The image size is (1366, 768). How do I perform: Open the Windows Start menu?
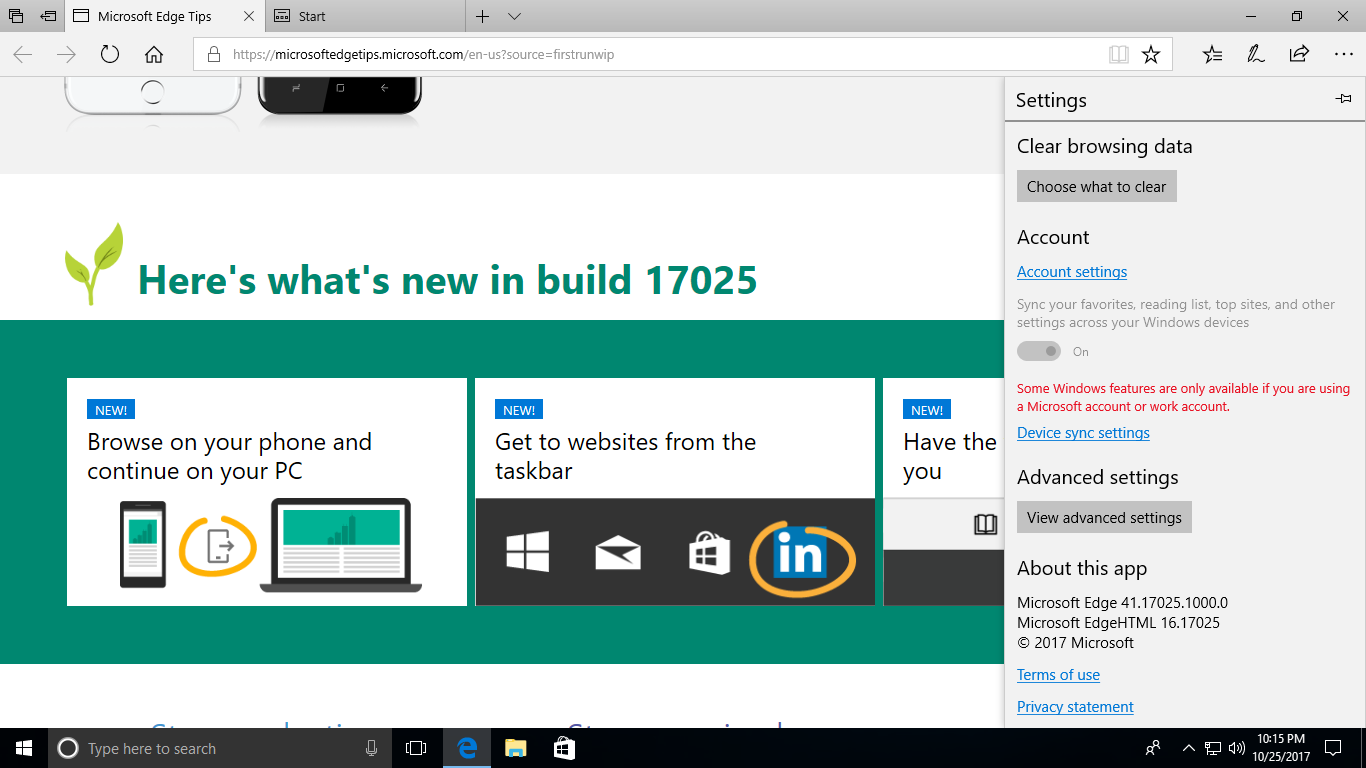[24, 748]
